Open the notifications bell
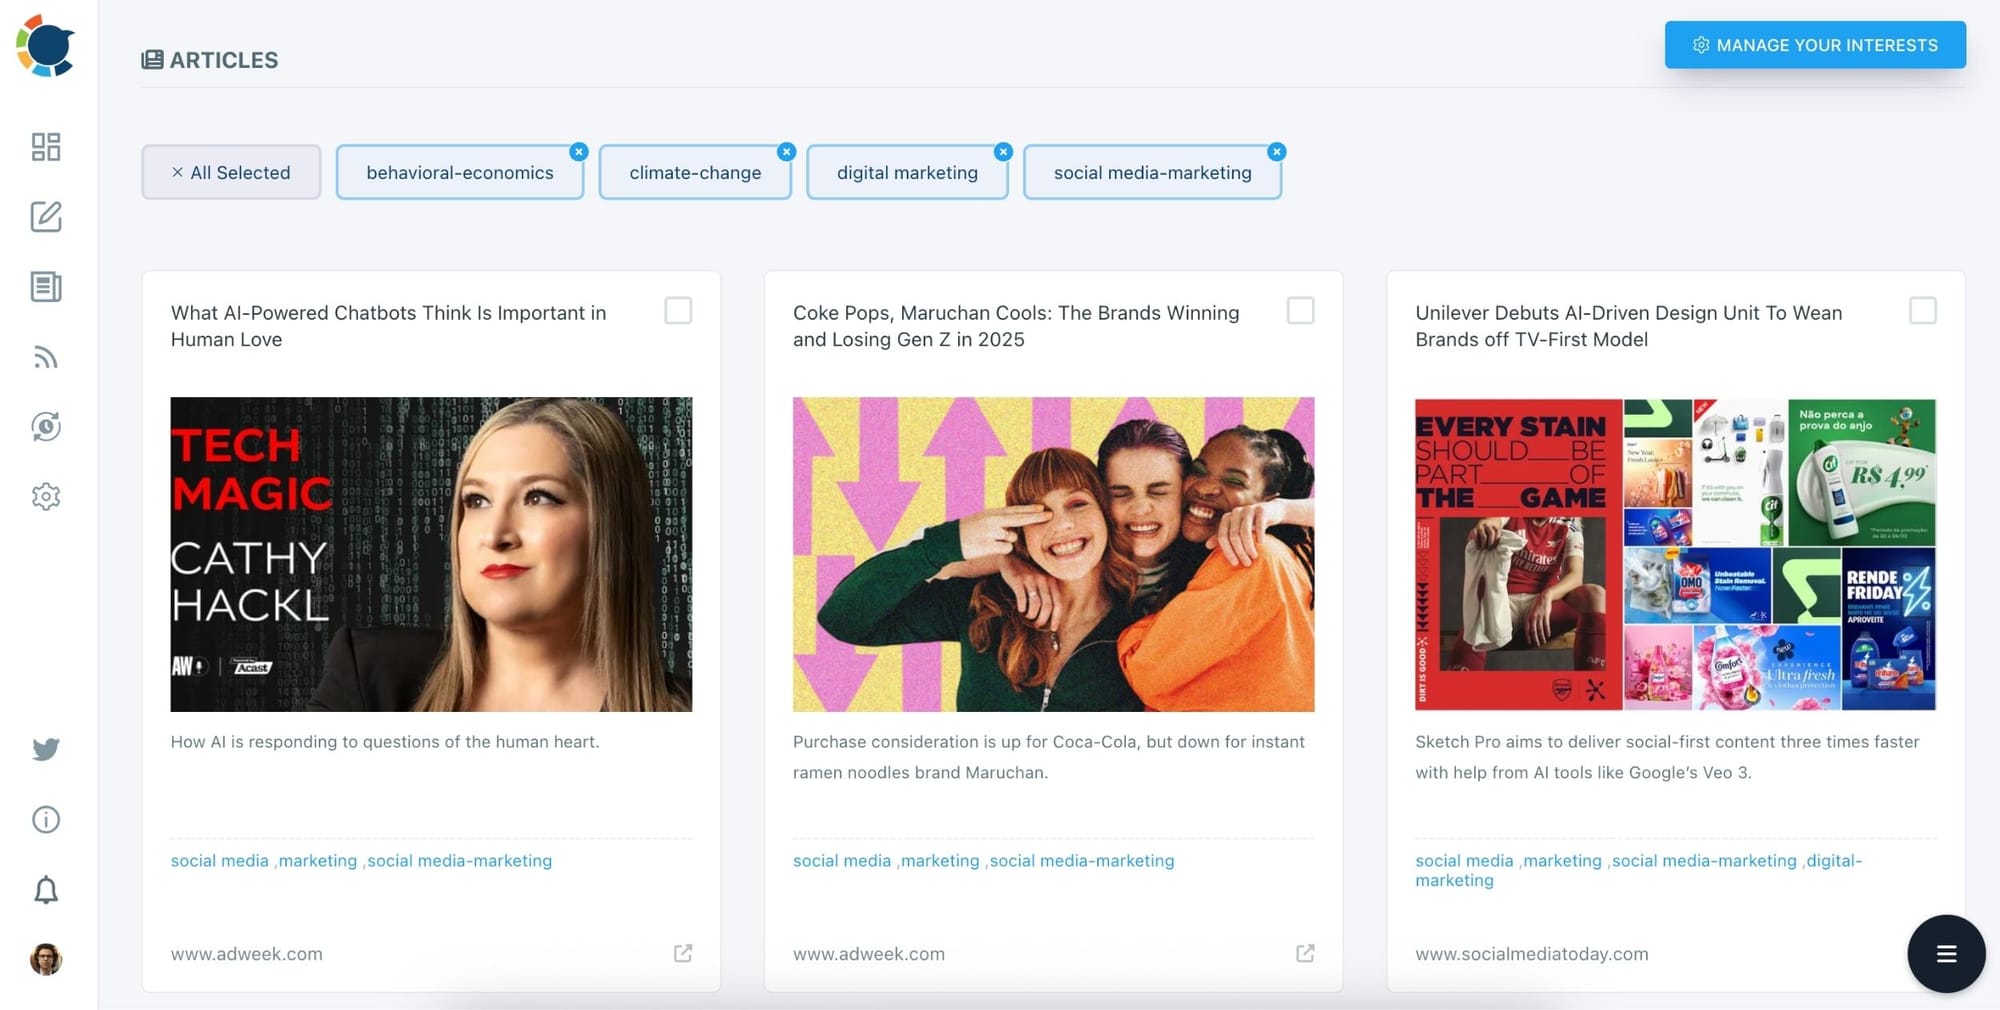The image size is (2000, 1010). click(45, 889)
